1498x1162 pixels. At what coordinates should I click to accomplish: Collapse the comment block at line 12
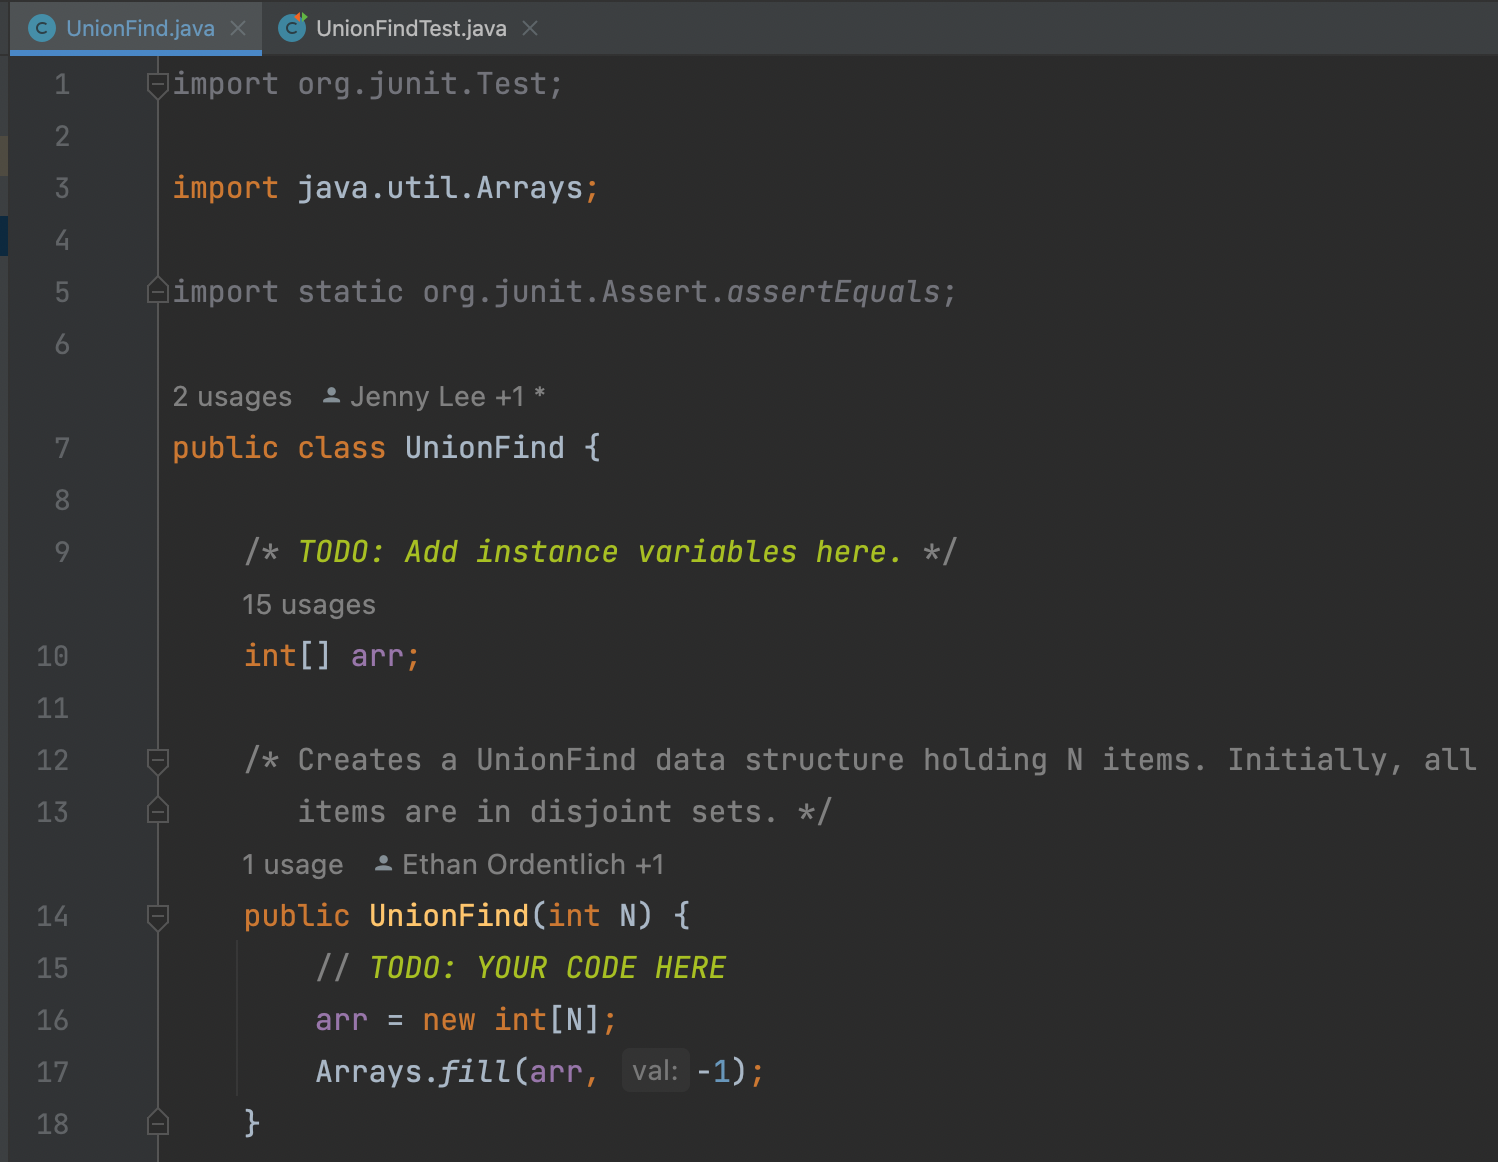pos(158,760)
